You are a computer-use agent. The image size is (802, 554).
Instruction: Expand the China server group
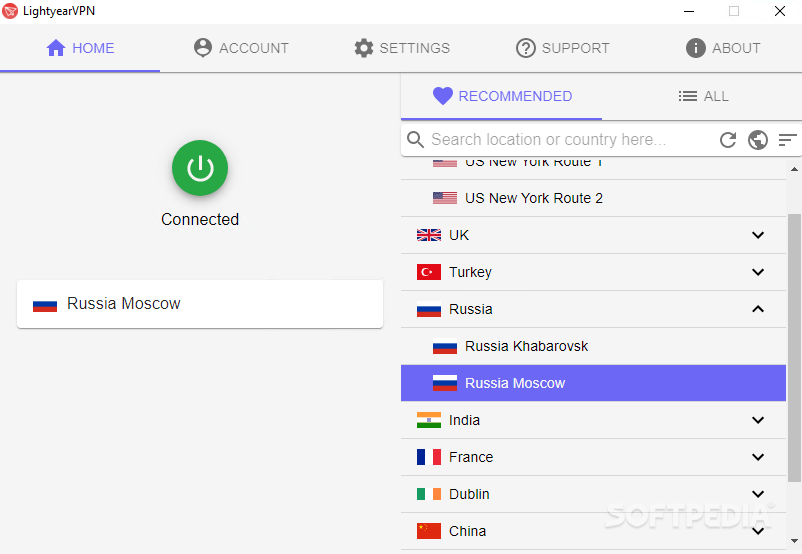click(593, 531)
